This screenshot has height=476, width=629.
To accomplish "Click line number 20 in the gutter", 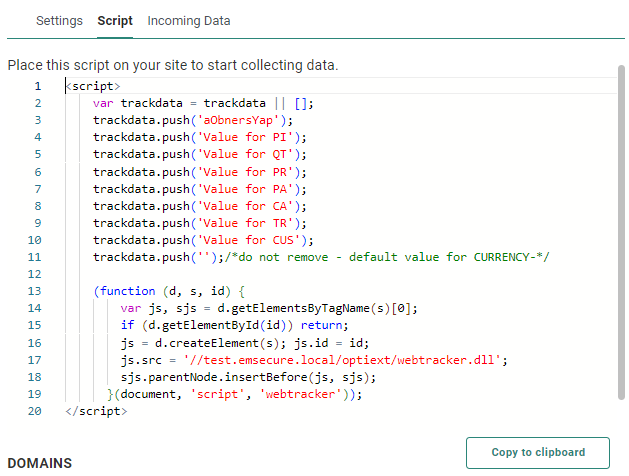I will (35, 410).
